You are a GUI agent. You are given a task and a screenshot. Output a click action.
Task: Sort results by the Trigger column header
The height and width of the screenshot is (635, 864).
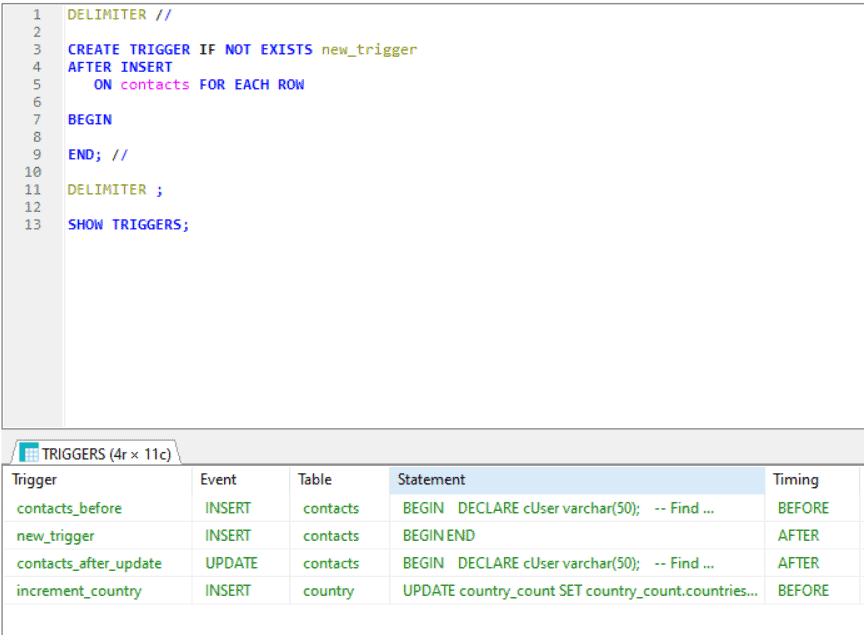tap(34, 480)
